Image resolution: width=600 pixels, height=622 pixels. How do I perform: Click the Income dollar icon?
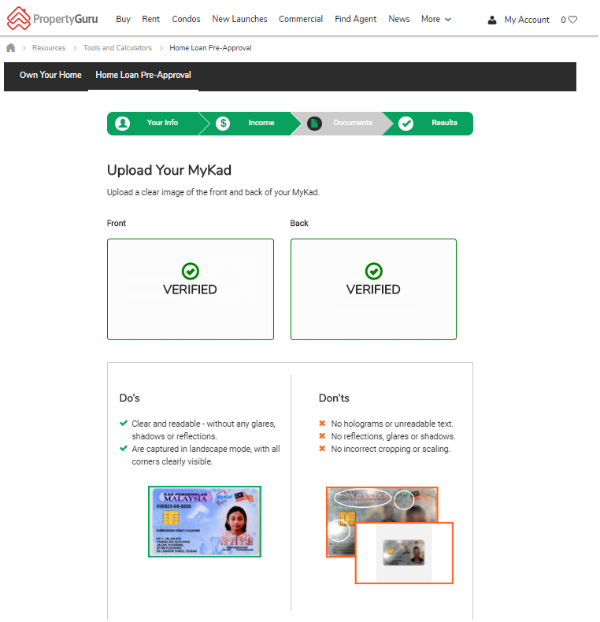[223, 123]
